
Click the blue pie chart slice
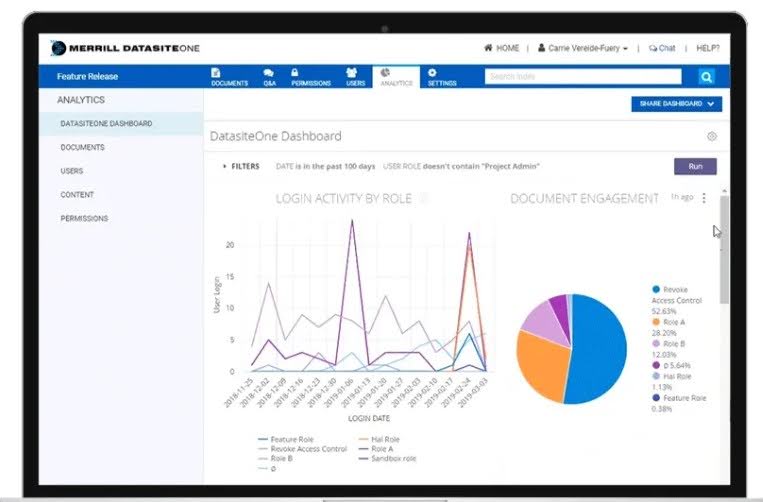pos(601,348)
